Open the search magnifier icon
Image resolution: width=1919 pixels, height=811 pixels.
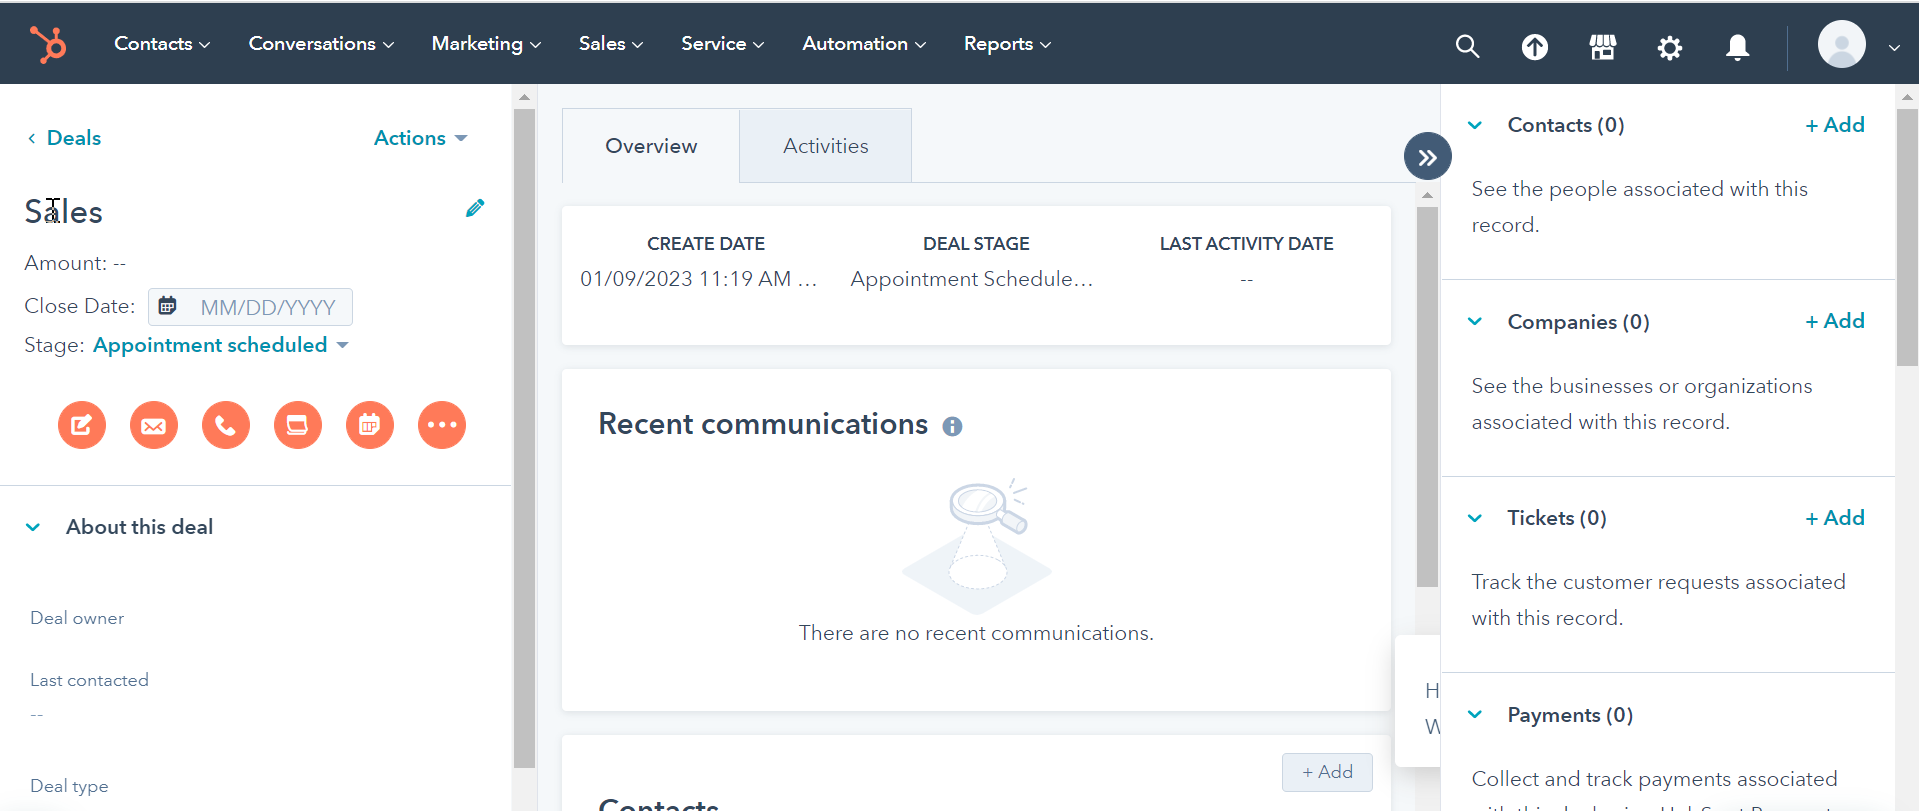pos(1466,46)
